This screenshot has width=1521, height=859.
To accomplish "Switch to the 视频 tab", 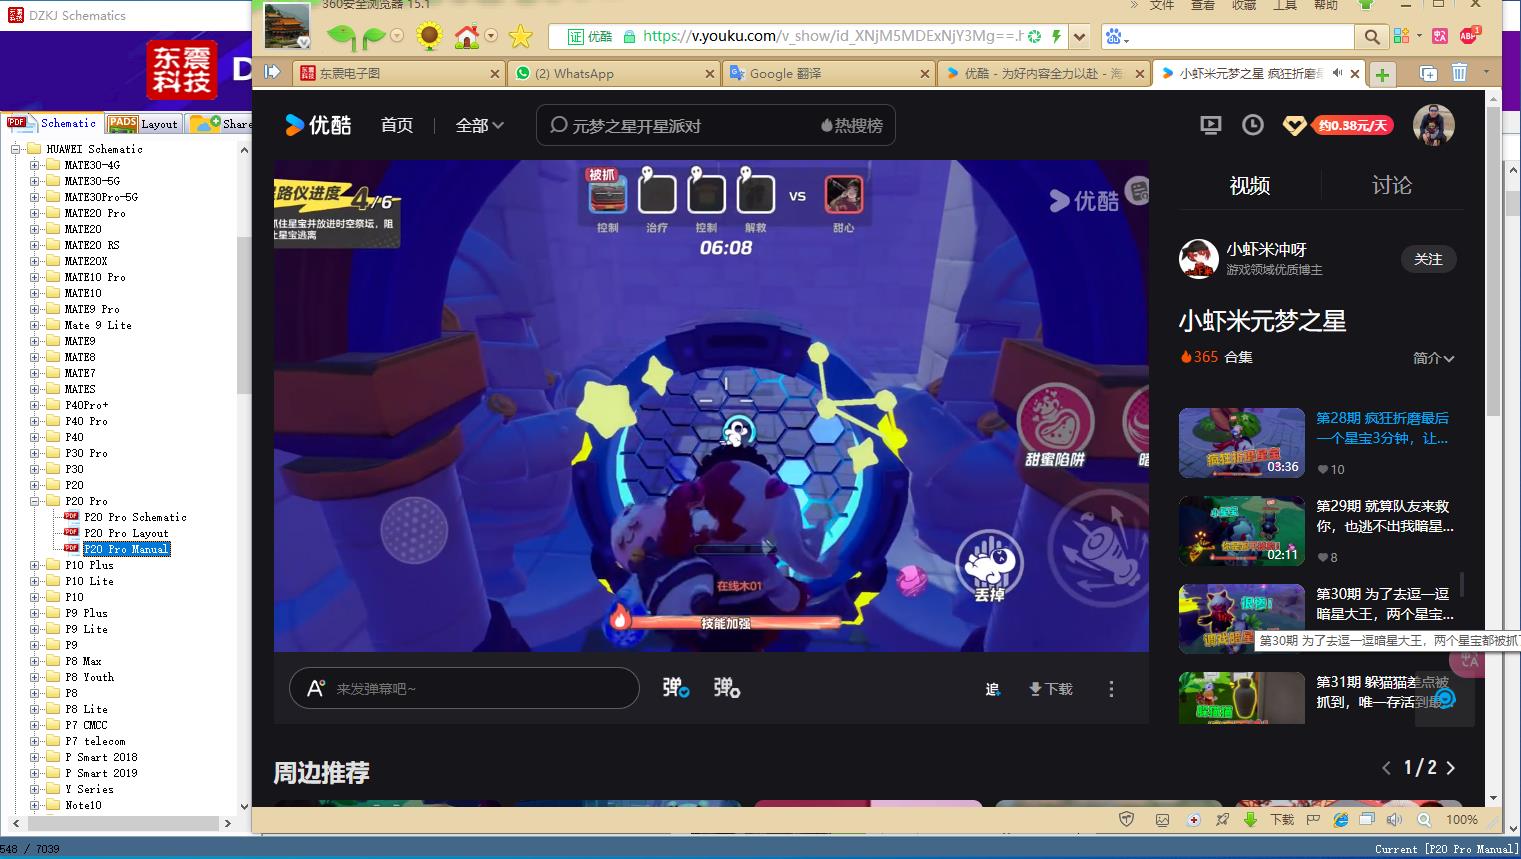I will point(1249,185).
